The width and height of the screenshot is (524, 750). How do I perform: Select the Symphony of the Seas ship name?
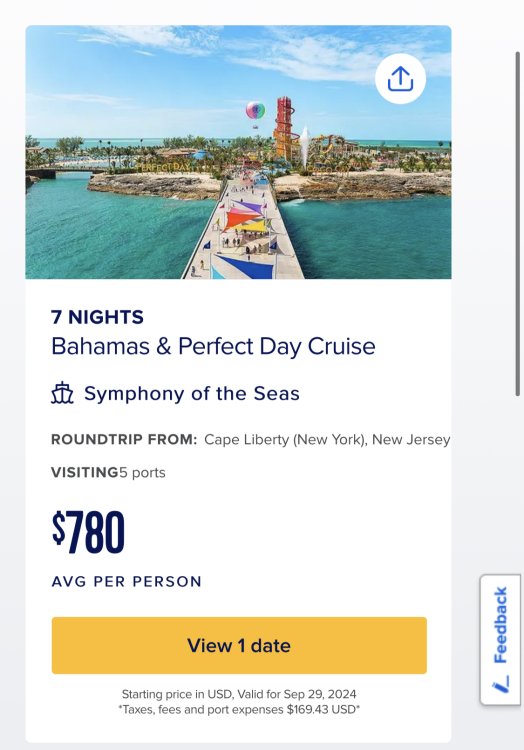[x=192, y=394]
